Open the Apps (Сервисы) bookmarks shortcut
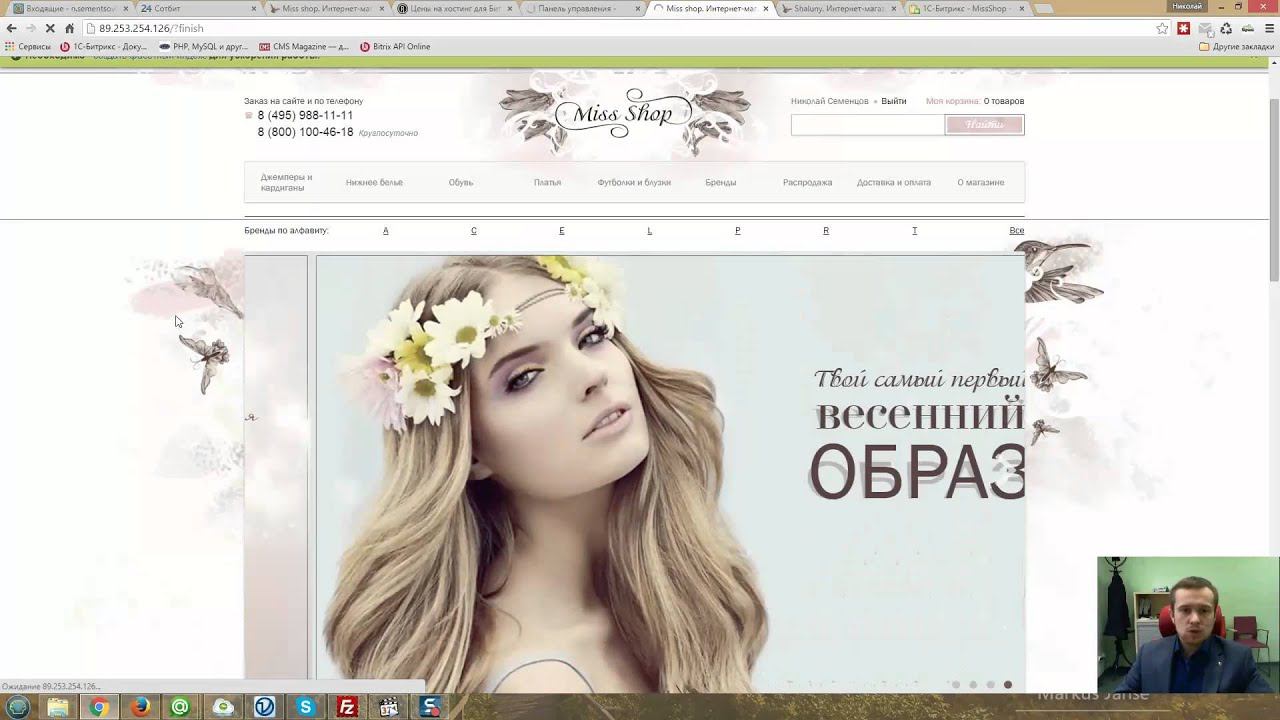Screen dimensions: 1280x720 (29, 47)
